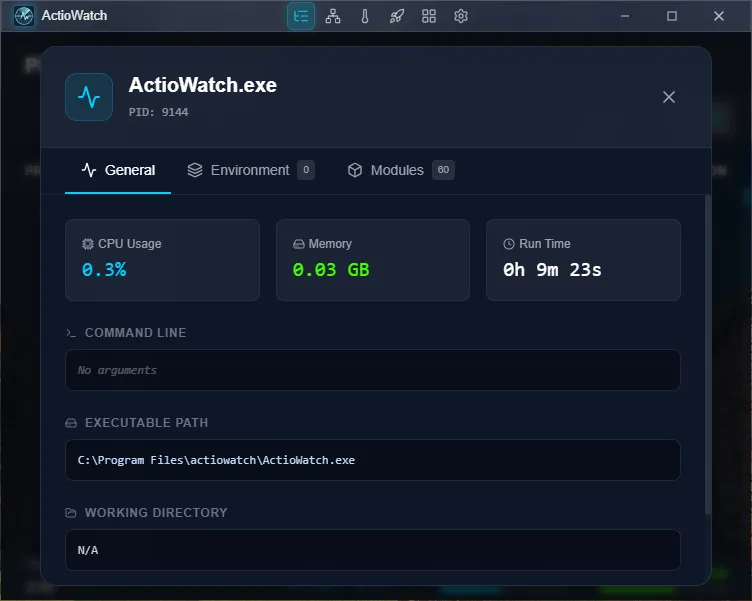Viewport: 752px width, 601px height.
Task: Click the ActioWatch app logo
Action: (24, 16)
